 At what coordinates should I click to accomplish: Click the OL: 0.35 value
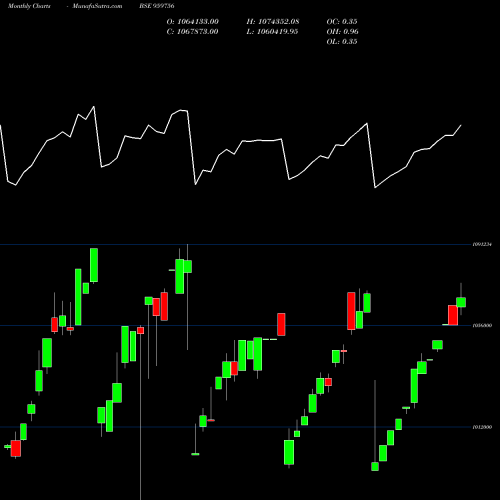(x=342, y=42)
